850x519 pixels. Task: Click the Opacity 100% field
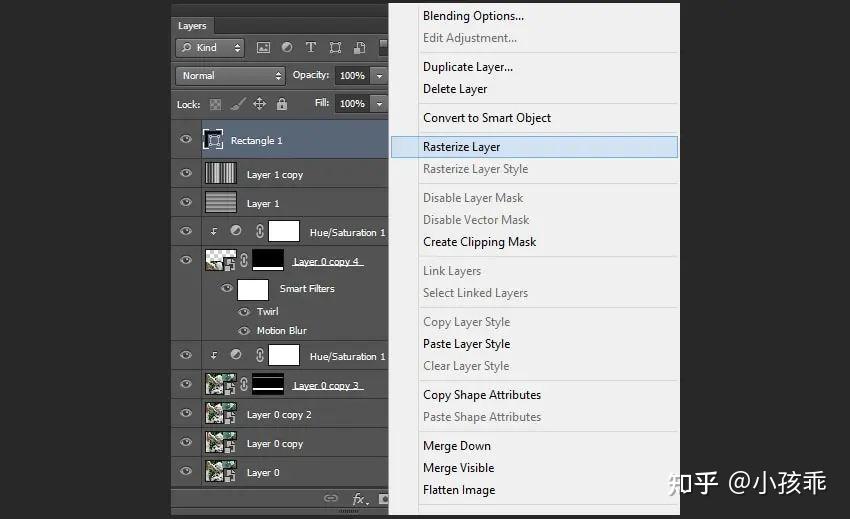(x=353, y=76)
